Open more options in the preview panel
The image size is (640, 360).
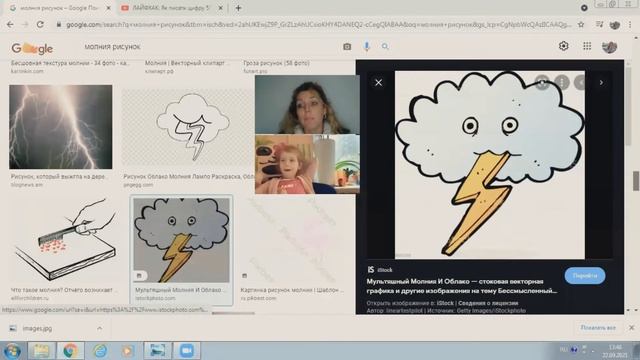562,83
